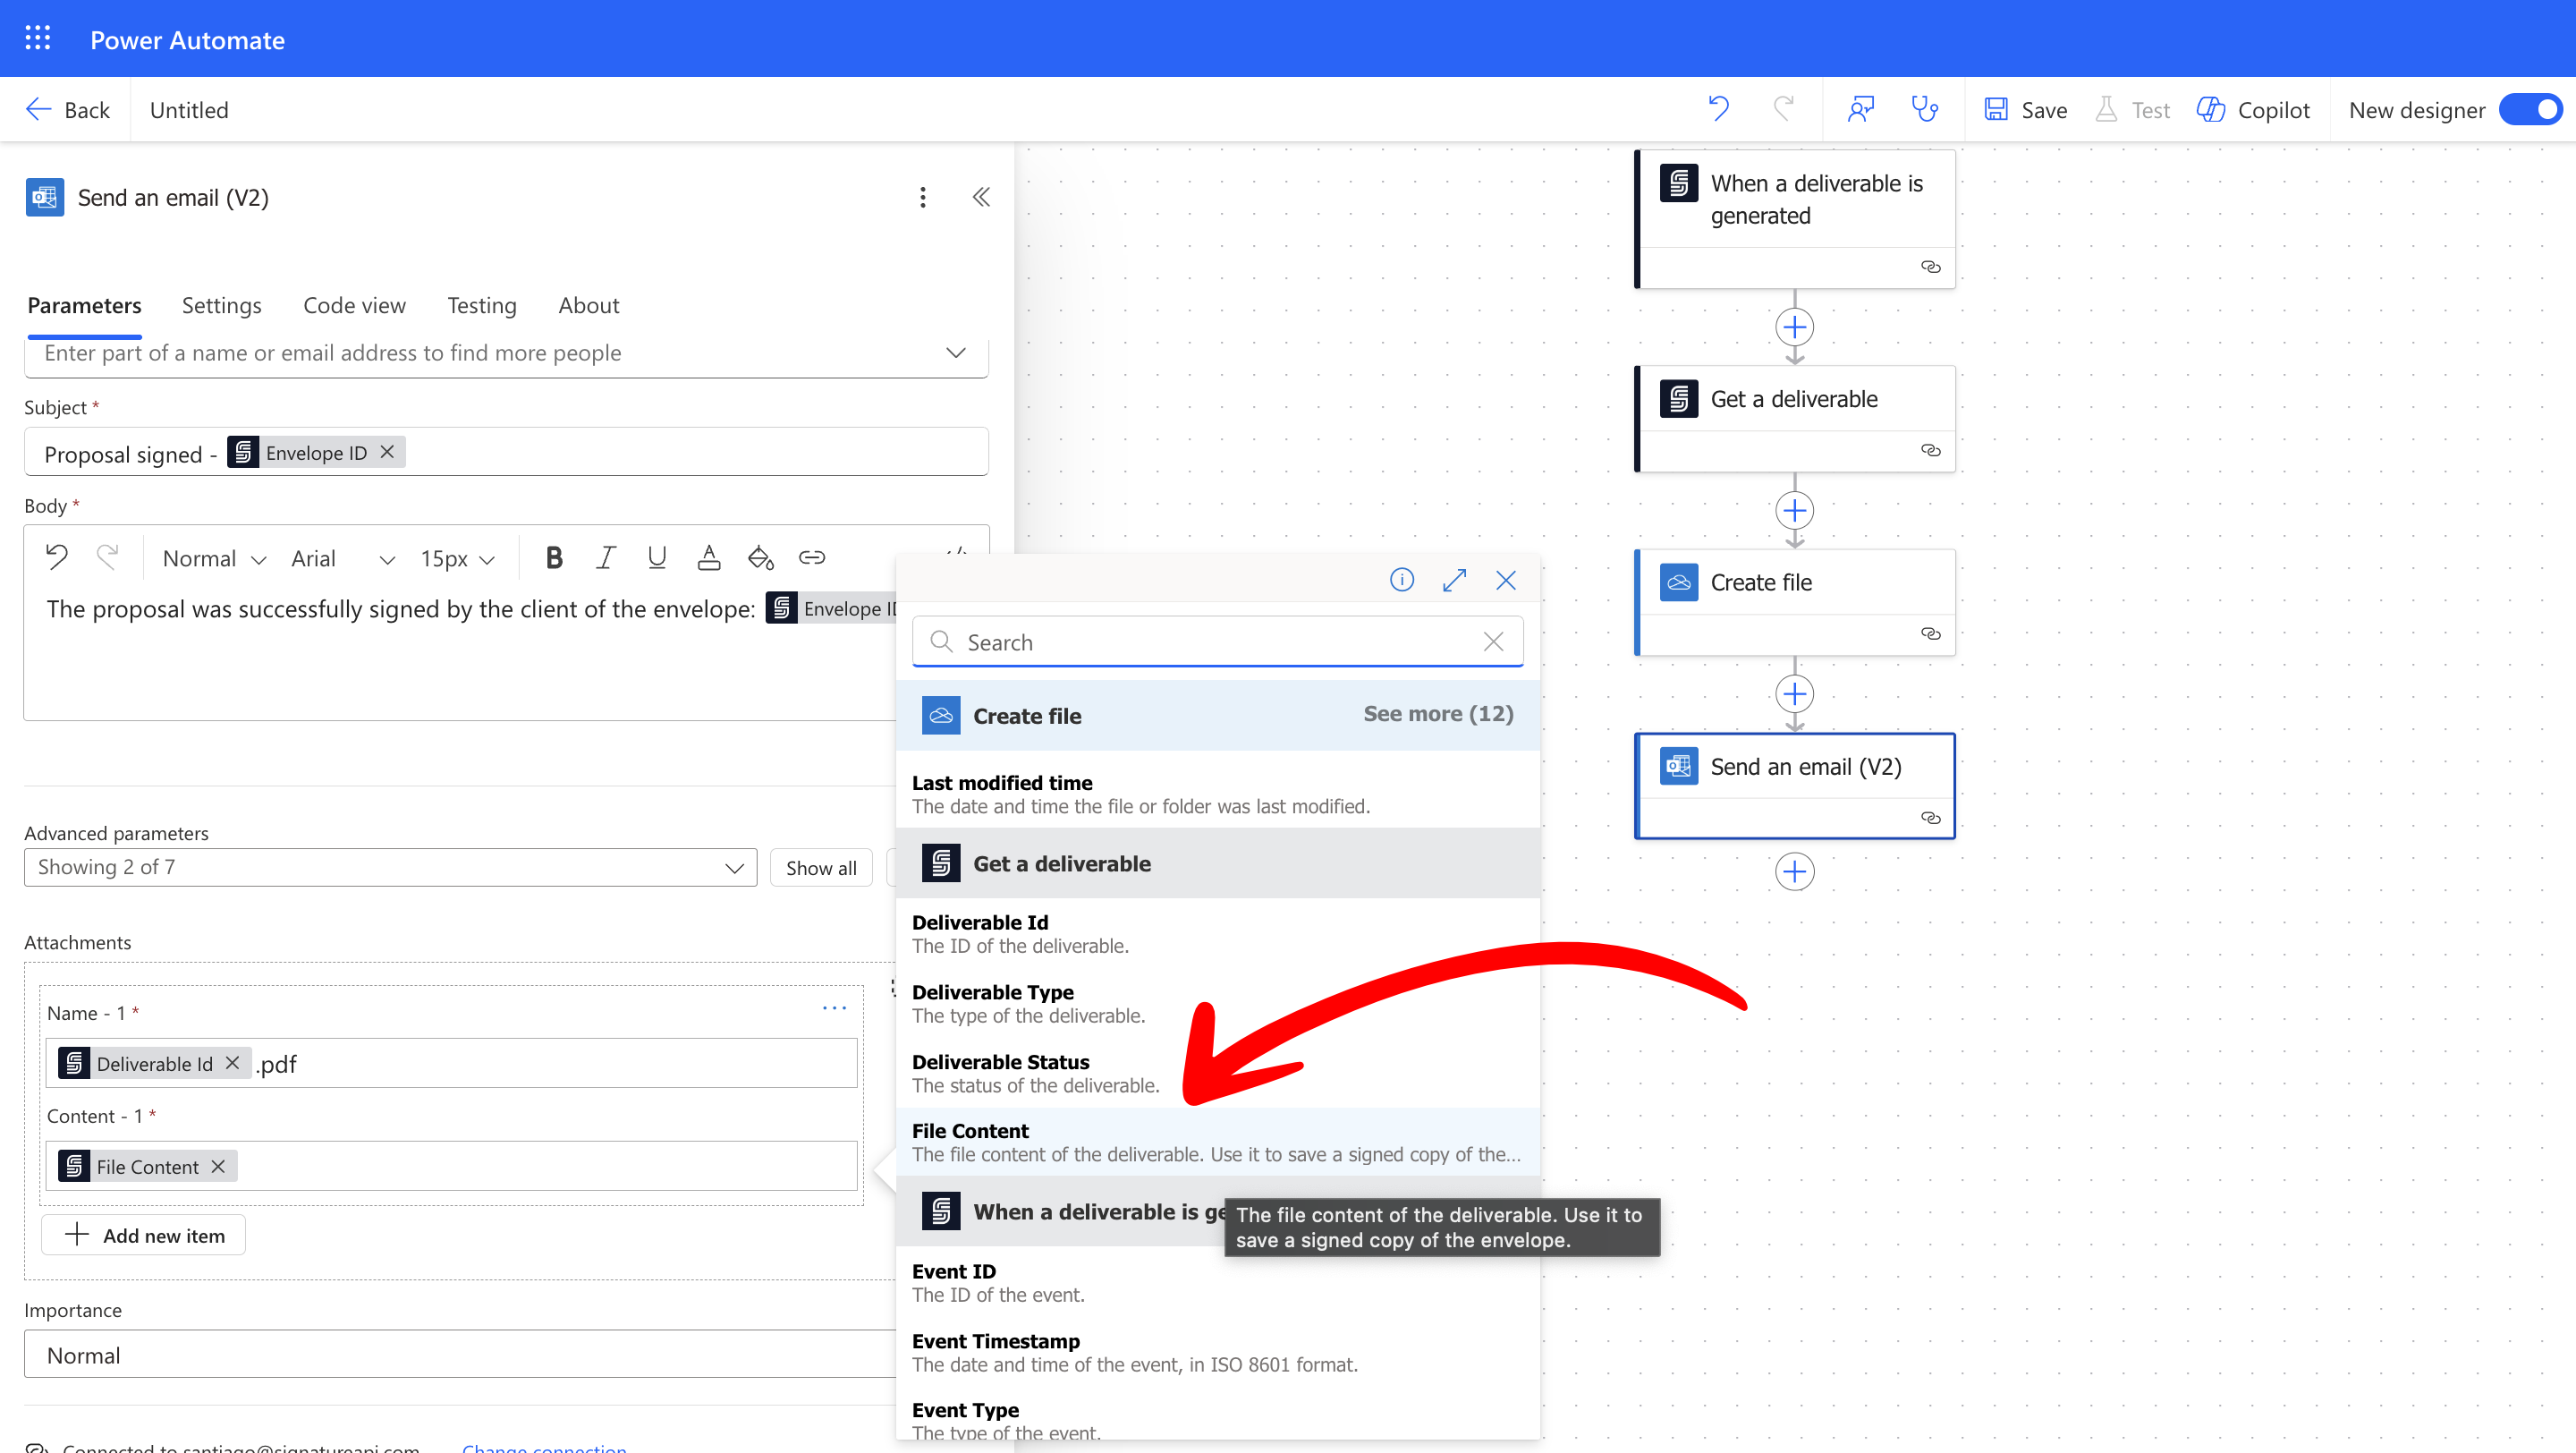Click the insert link icon in body toolbar

(x=811, y=558)
